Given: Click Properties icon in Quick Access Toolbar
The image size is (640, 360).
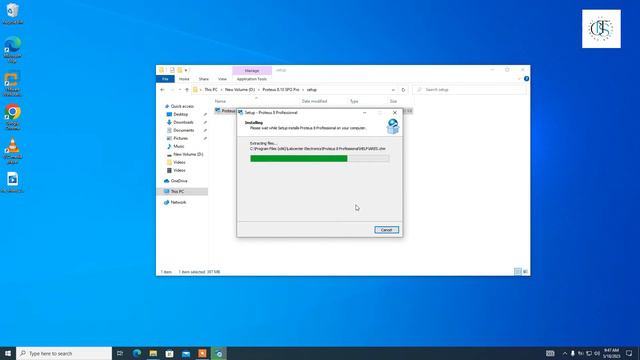Looking at the screenshot, I should 172,70.
